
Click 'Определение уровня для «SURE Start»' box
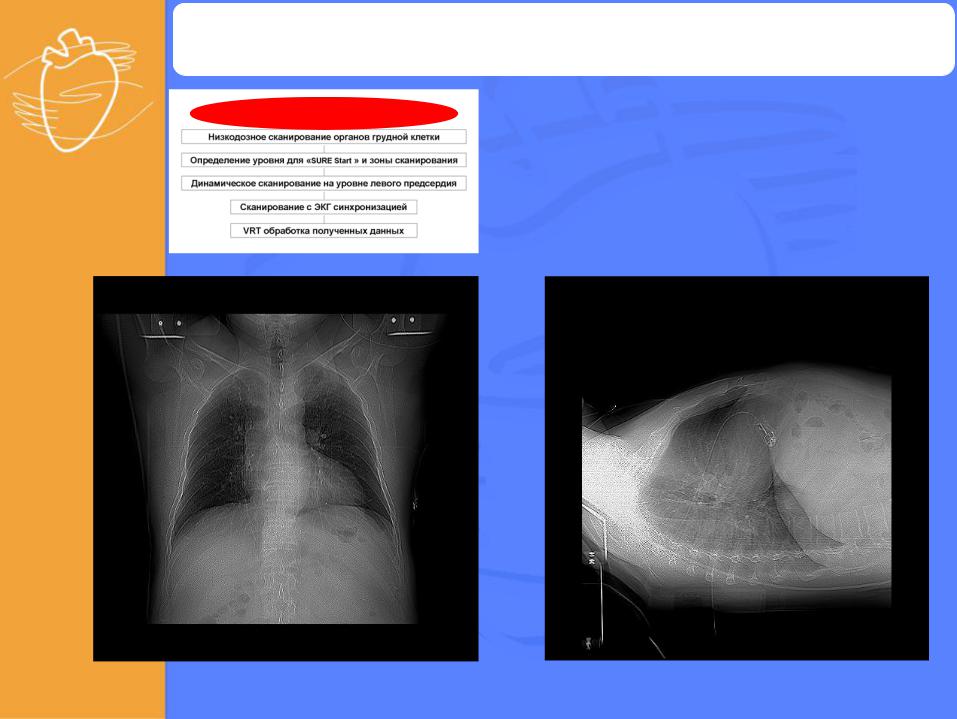click(323, 160)
